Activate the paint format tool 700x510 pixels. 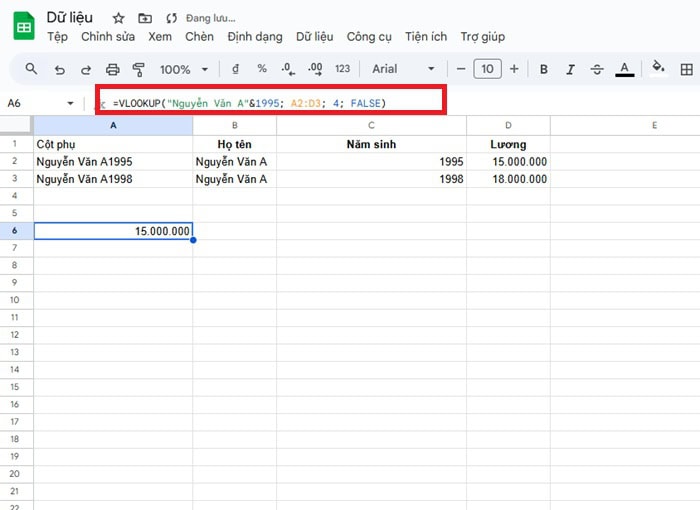pos(139,69)
